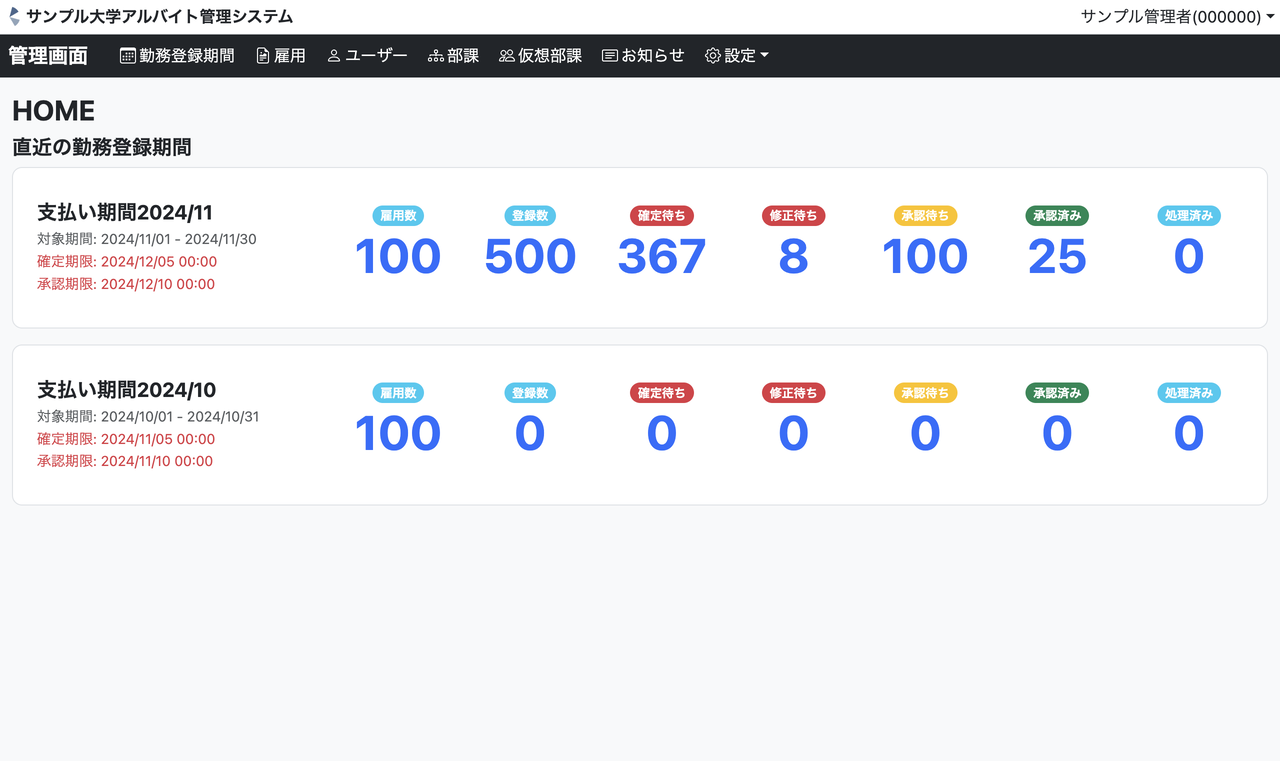This screenshot has width=1280, height=761.
Task: Click the 367 確定待ち count
Action: [x=662, y=257]
